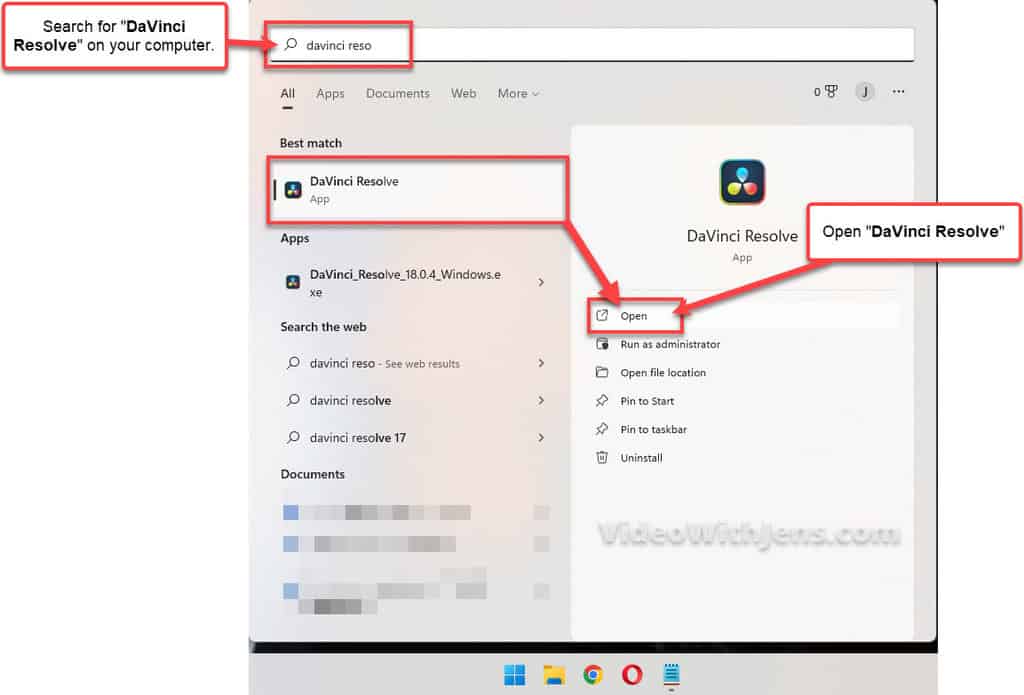Click the Open external-link icon
Viewport: 1024px width, 695px height.
[602, 315]
